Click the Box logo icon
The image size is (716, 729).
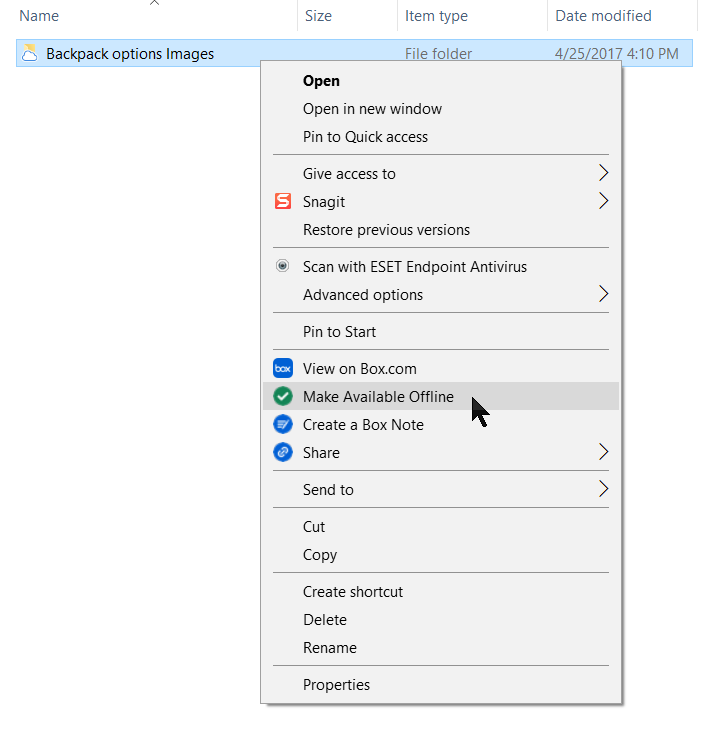(282, 369)
